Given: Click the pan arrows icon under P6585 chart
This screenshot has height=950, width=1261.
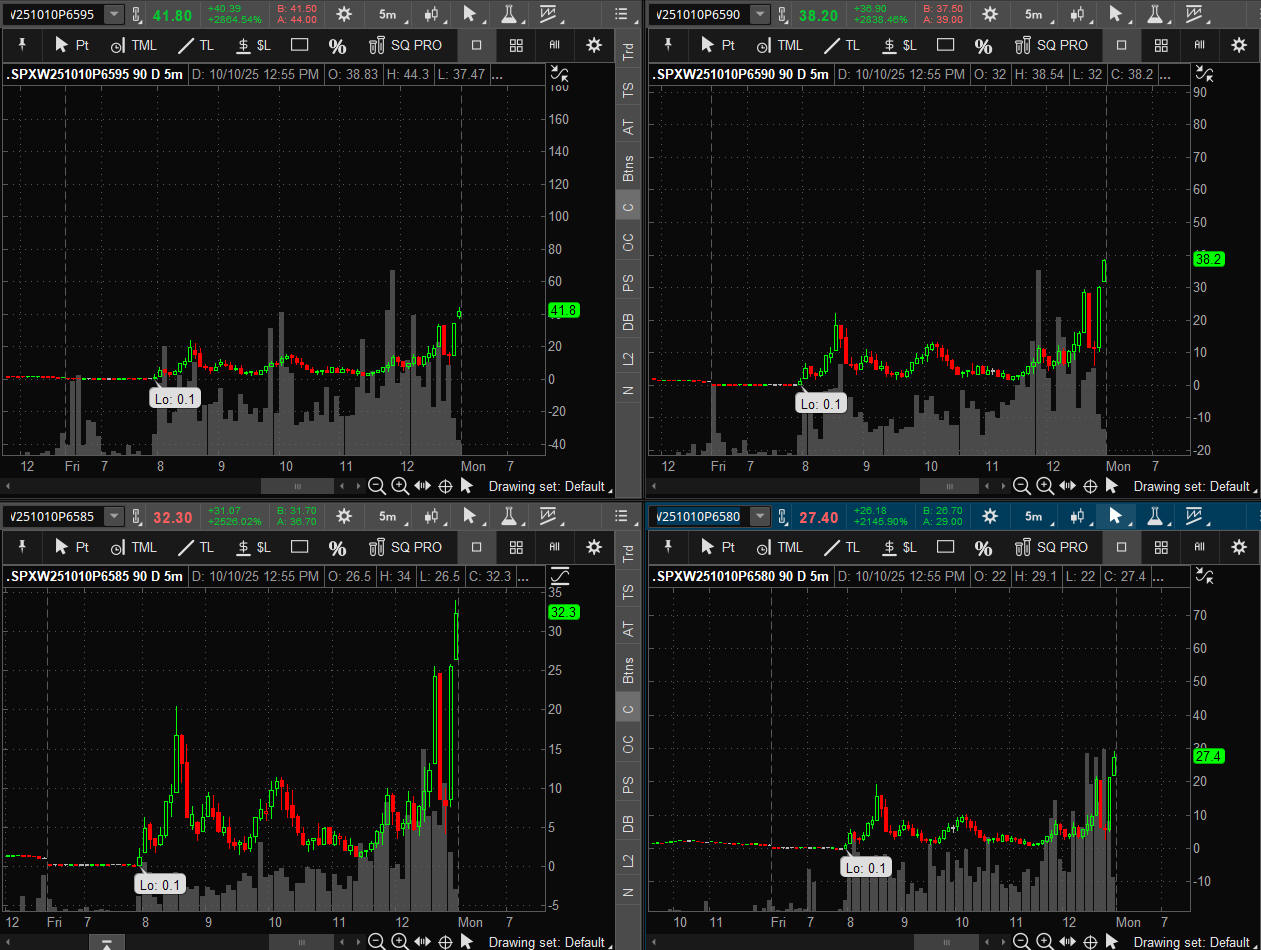Looking at the screenshot, I should [x=422, y=941].
